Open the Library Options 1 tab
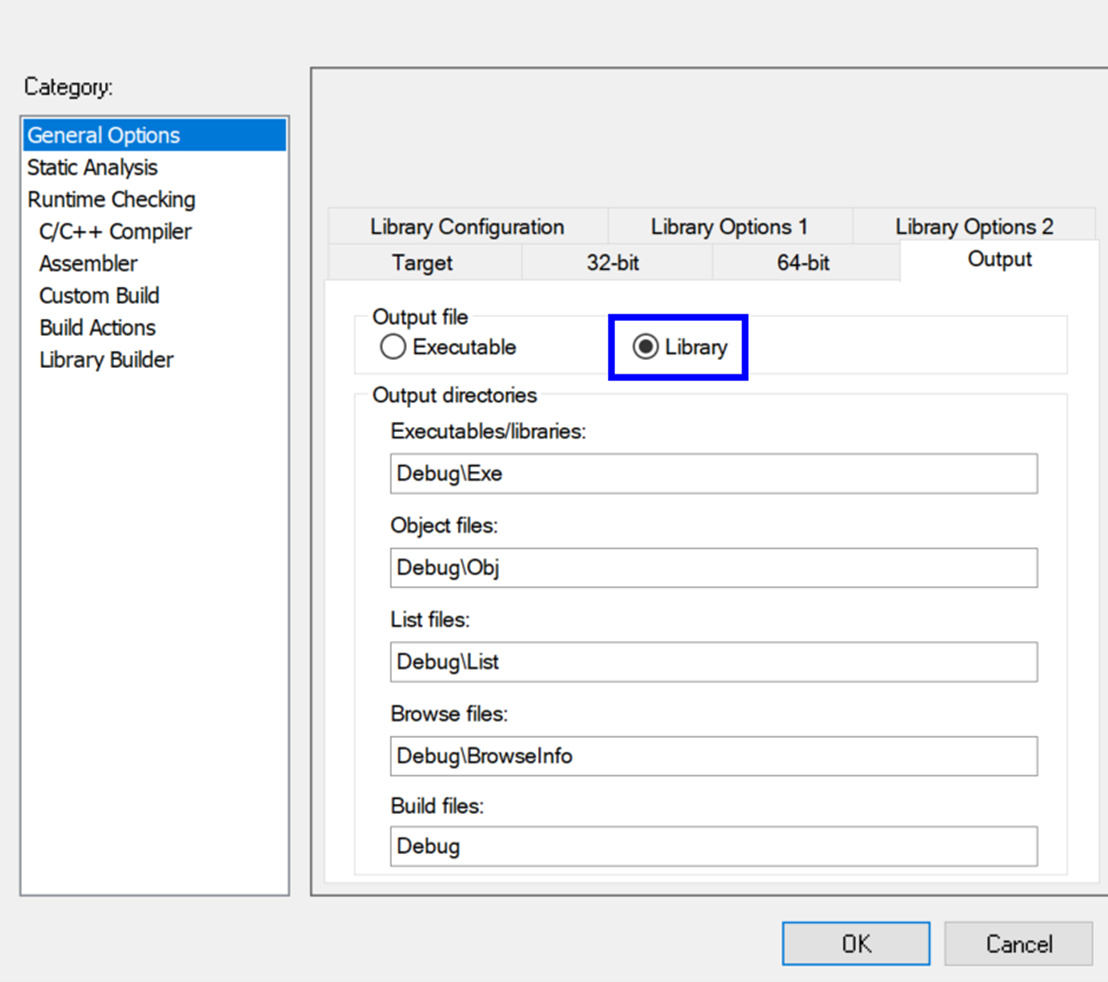1108x982 pixels. tap(729, 227)
